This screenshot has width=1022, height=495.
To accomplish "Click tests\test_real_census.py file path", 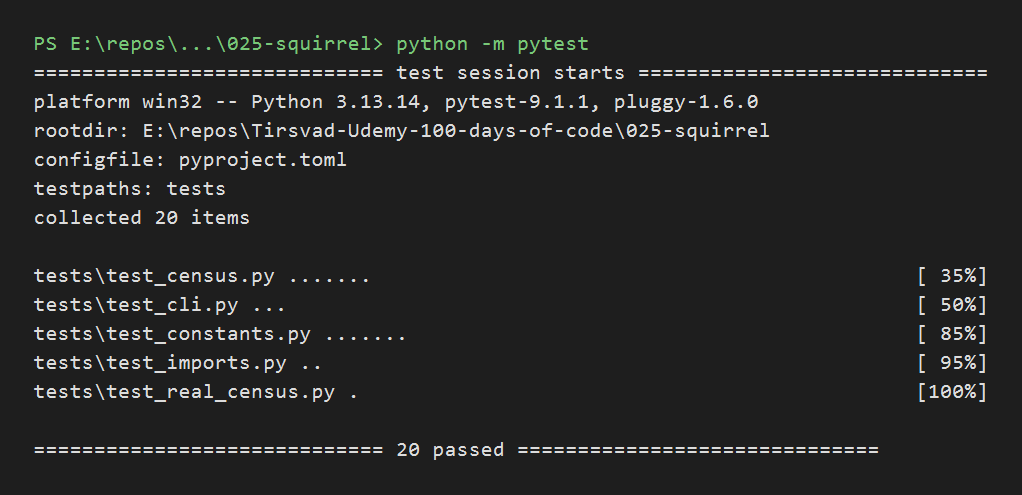I will (x=184, y=392).
